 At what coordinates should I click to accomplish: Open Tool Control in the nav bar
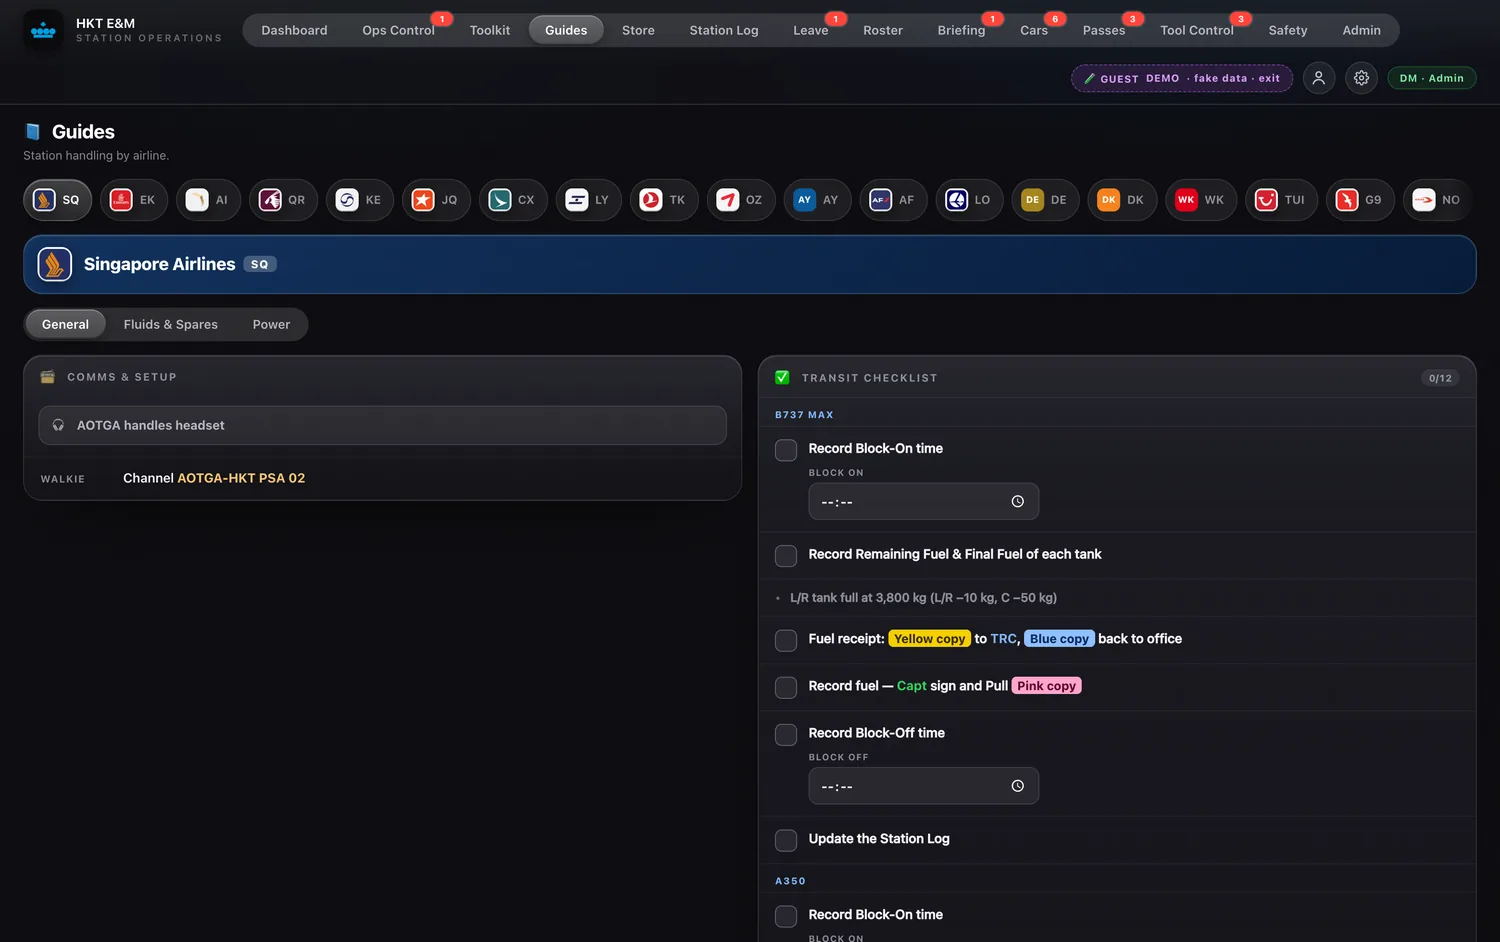click(x=1197, y=30)
